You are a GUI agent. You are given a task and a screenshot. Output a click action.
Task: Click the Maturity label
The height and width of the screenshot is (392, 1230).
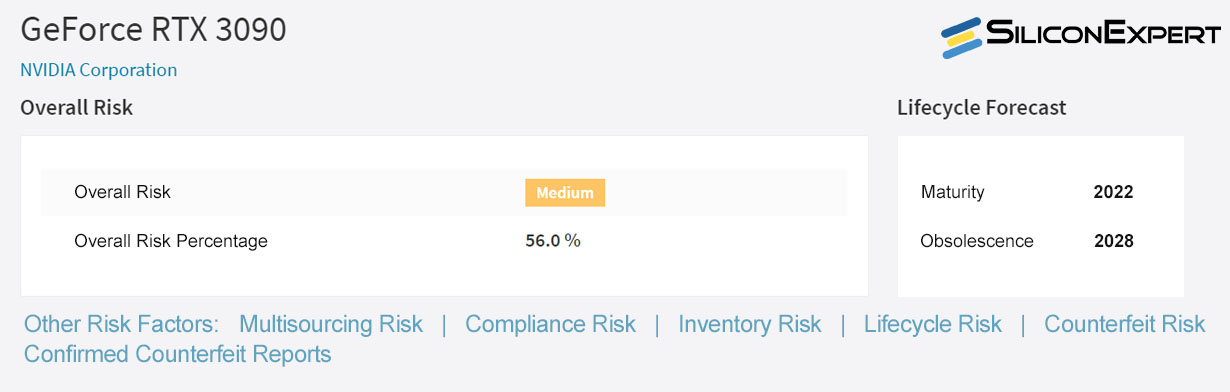(953, 192)
